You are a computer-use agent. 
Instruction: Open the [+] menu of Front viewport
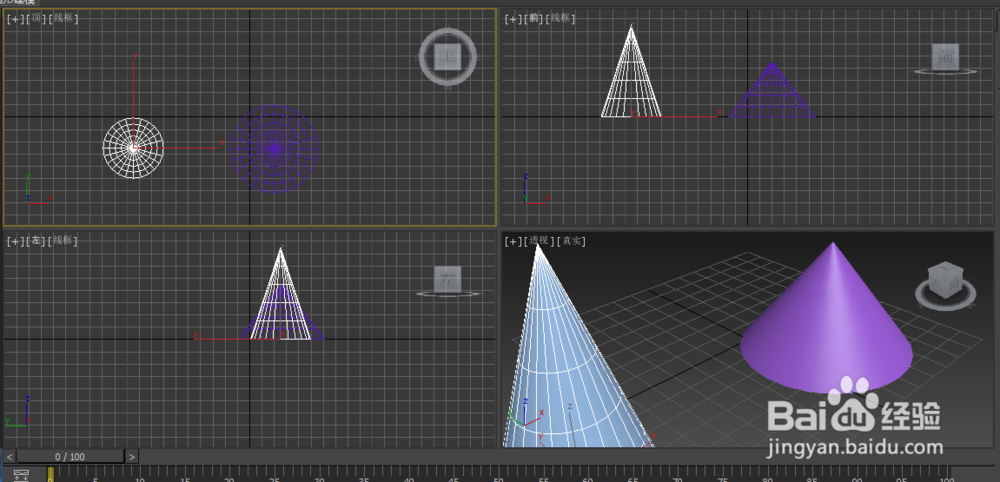[513, 19]
